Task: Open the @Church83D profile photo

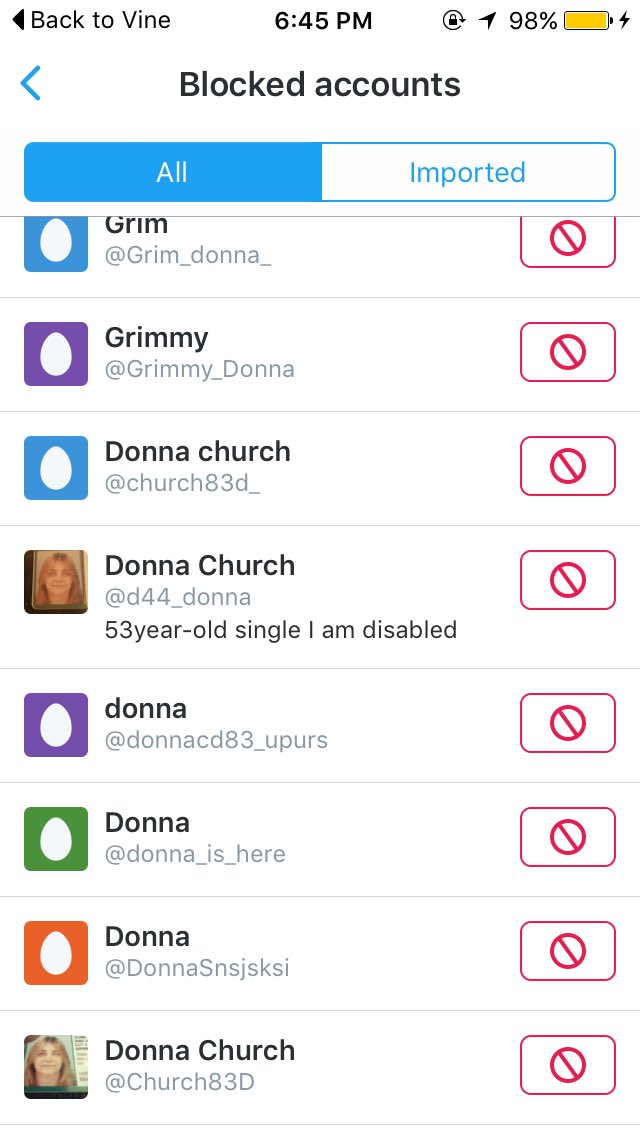Action: point(56,1066)
